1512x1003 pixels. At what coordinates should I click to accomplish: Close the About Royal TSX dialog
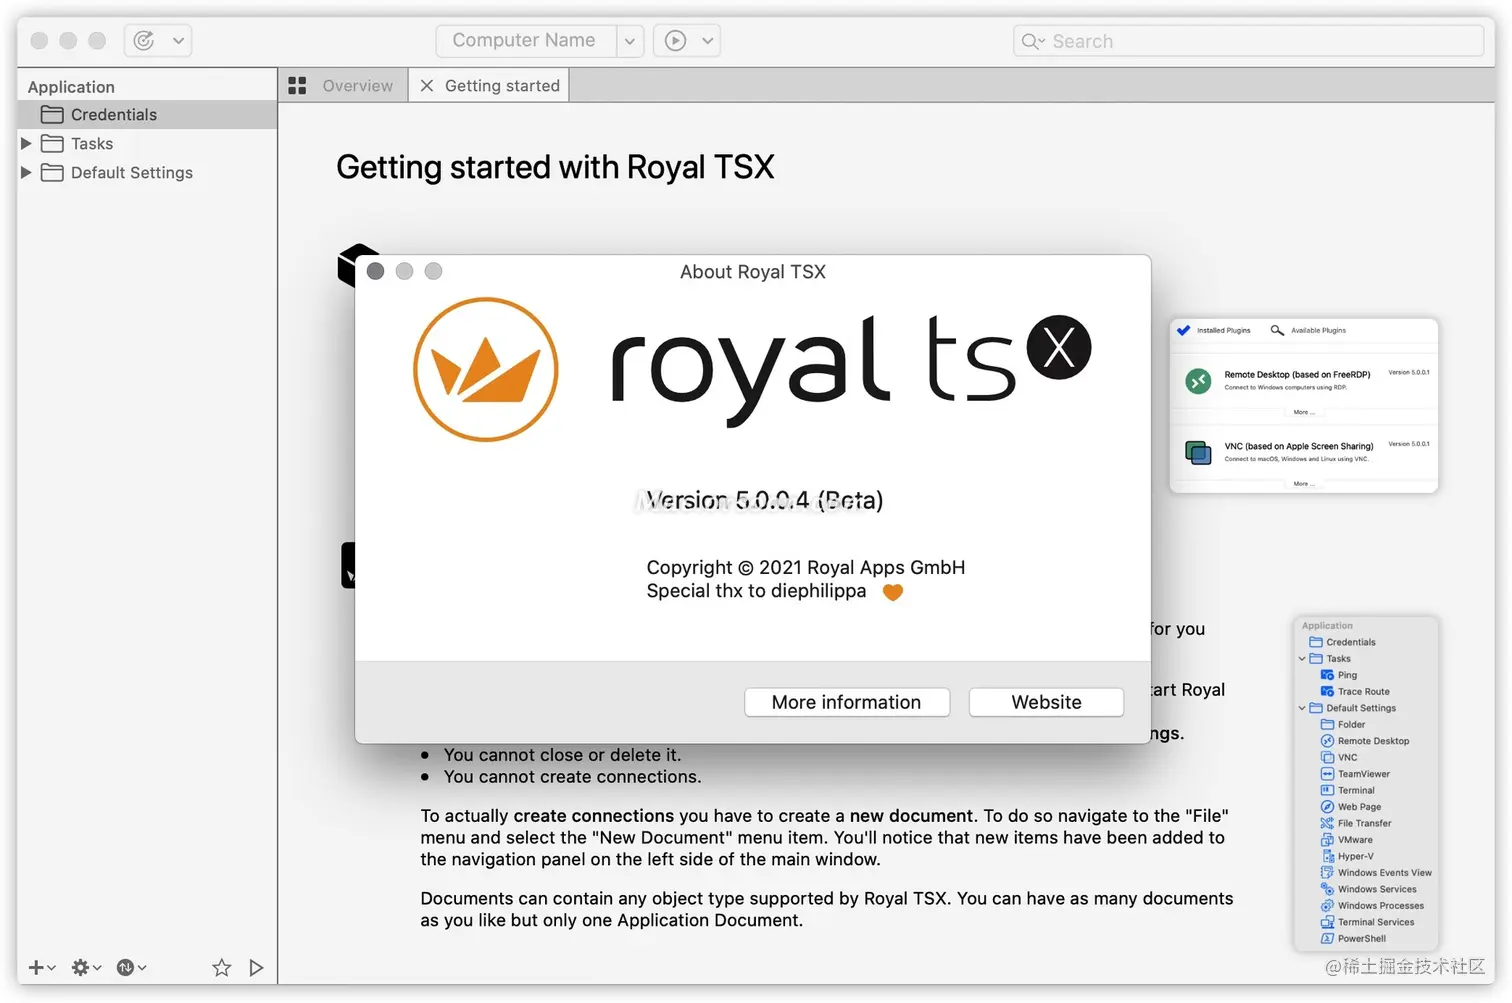coord(376,271)
